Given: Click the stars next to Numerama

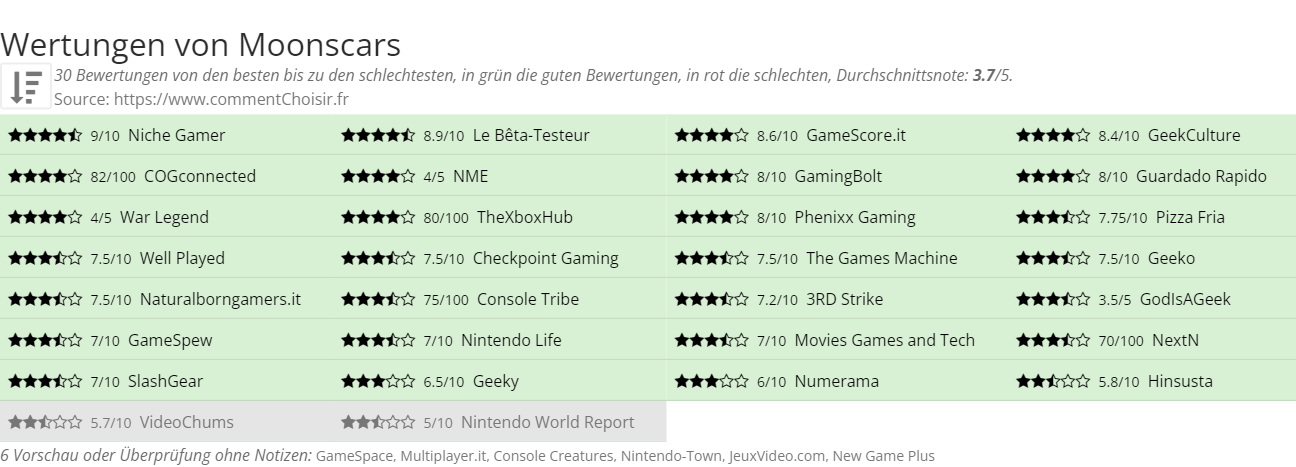Looking at the screenshot, I should [711, 381].
